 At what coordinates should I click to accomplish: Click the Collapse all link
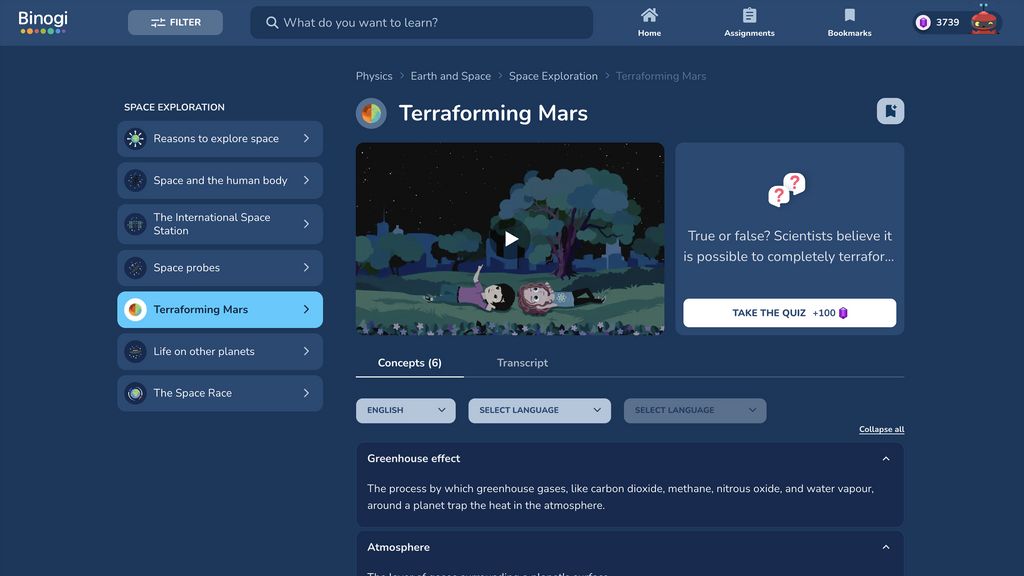(x=882, y=430)
